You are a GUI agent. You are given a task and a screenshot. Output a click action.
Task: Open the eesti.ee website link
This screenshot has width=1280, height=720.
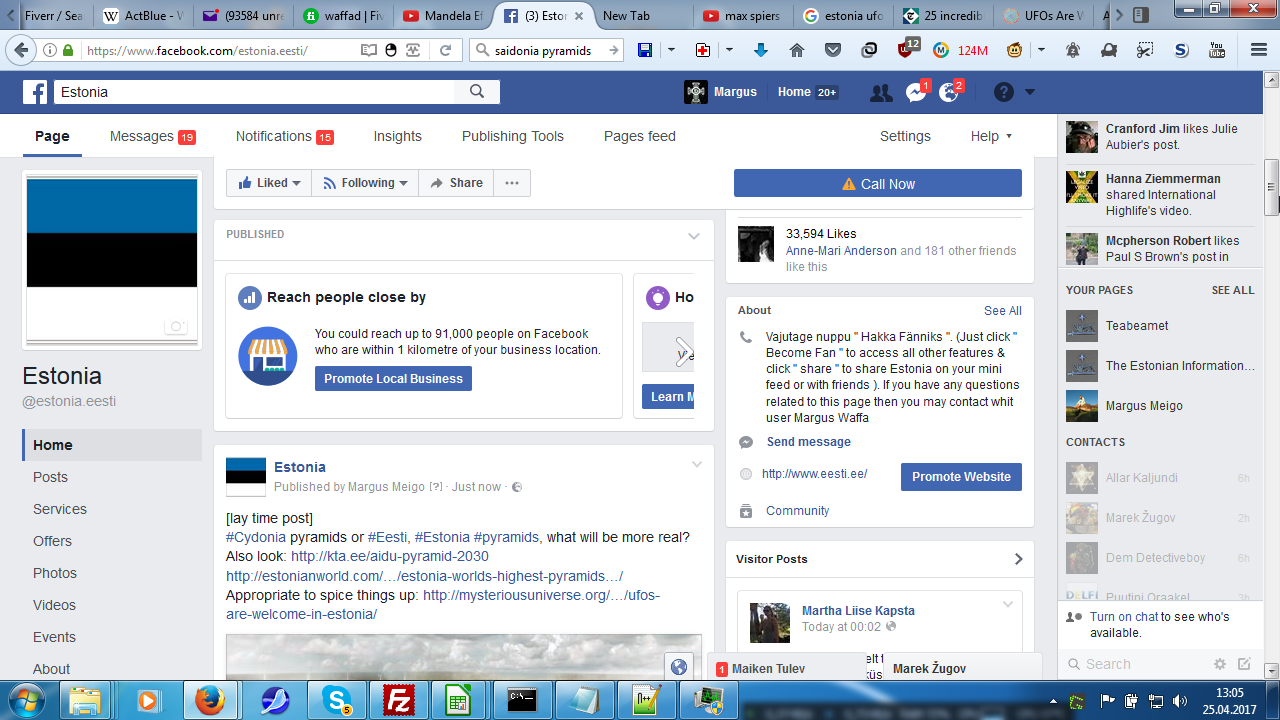(x=815, y=474)
